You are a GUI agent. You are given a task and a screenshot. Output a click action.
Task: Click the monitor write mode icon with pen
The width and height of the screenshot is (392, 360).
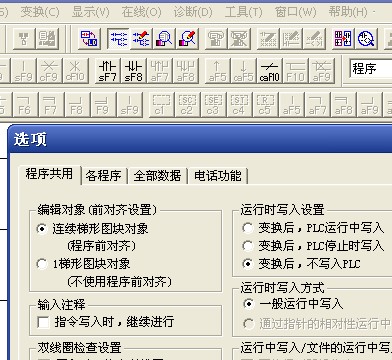point(188,39)
